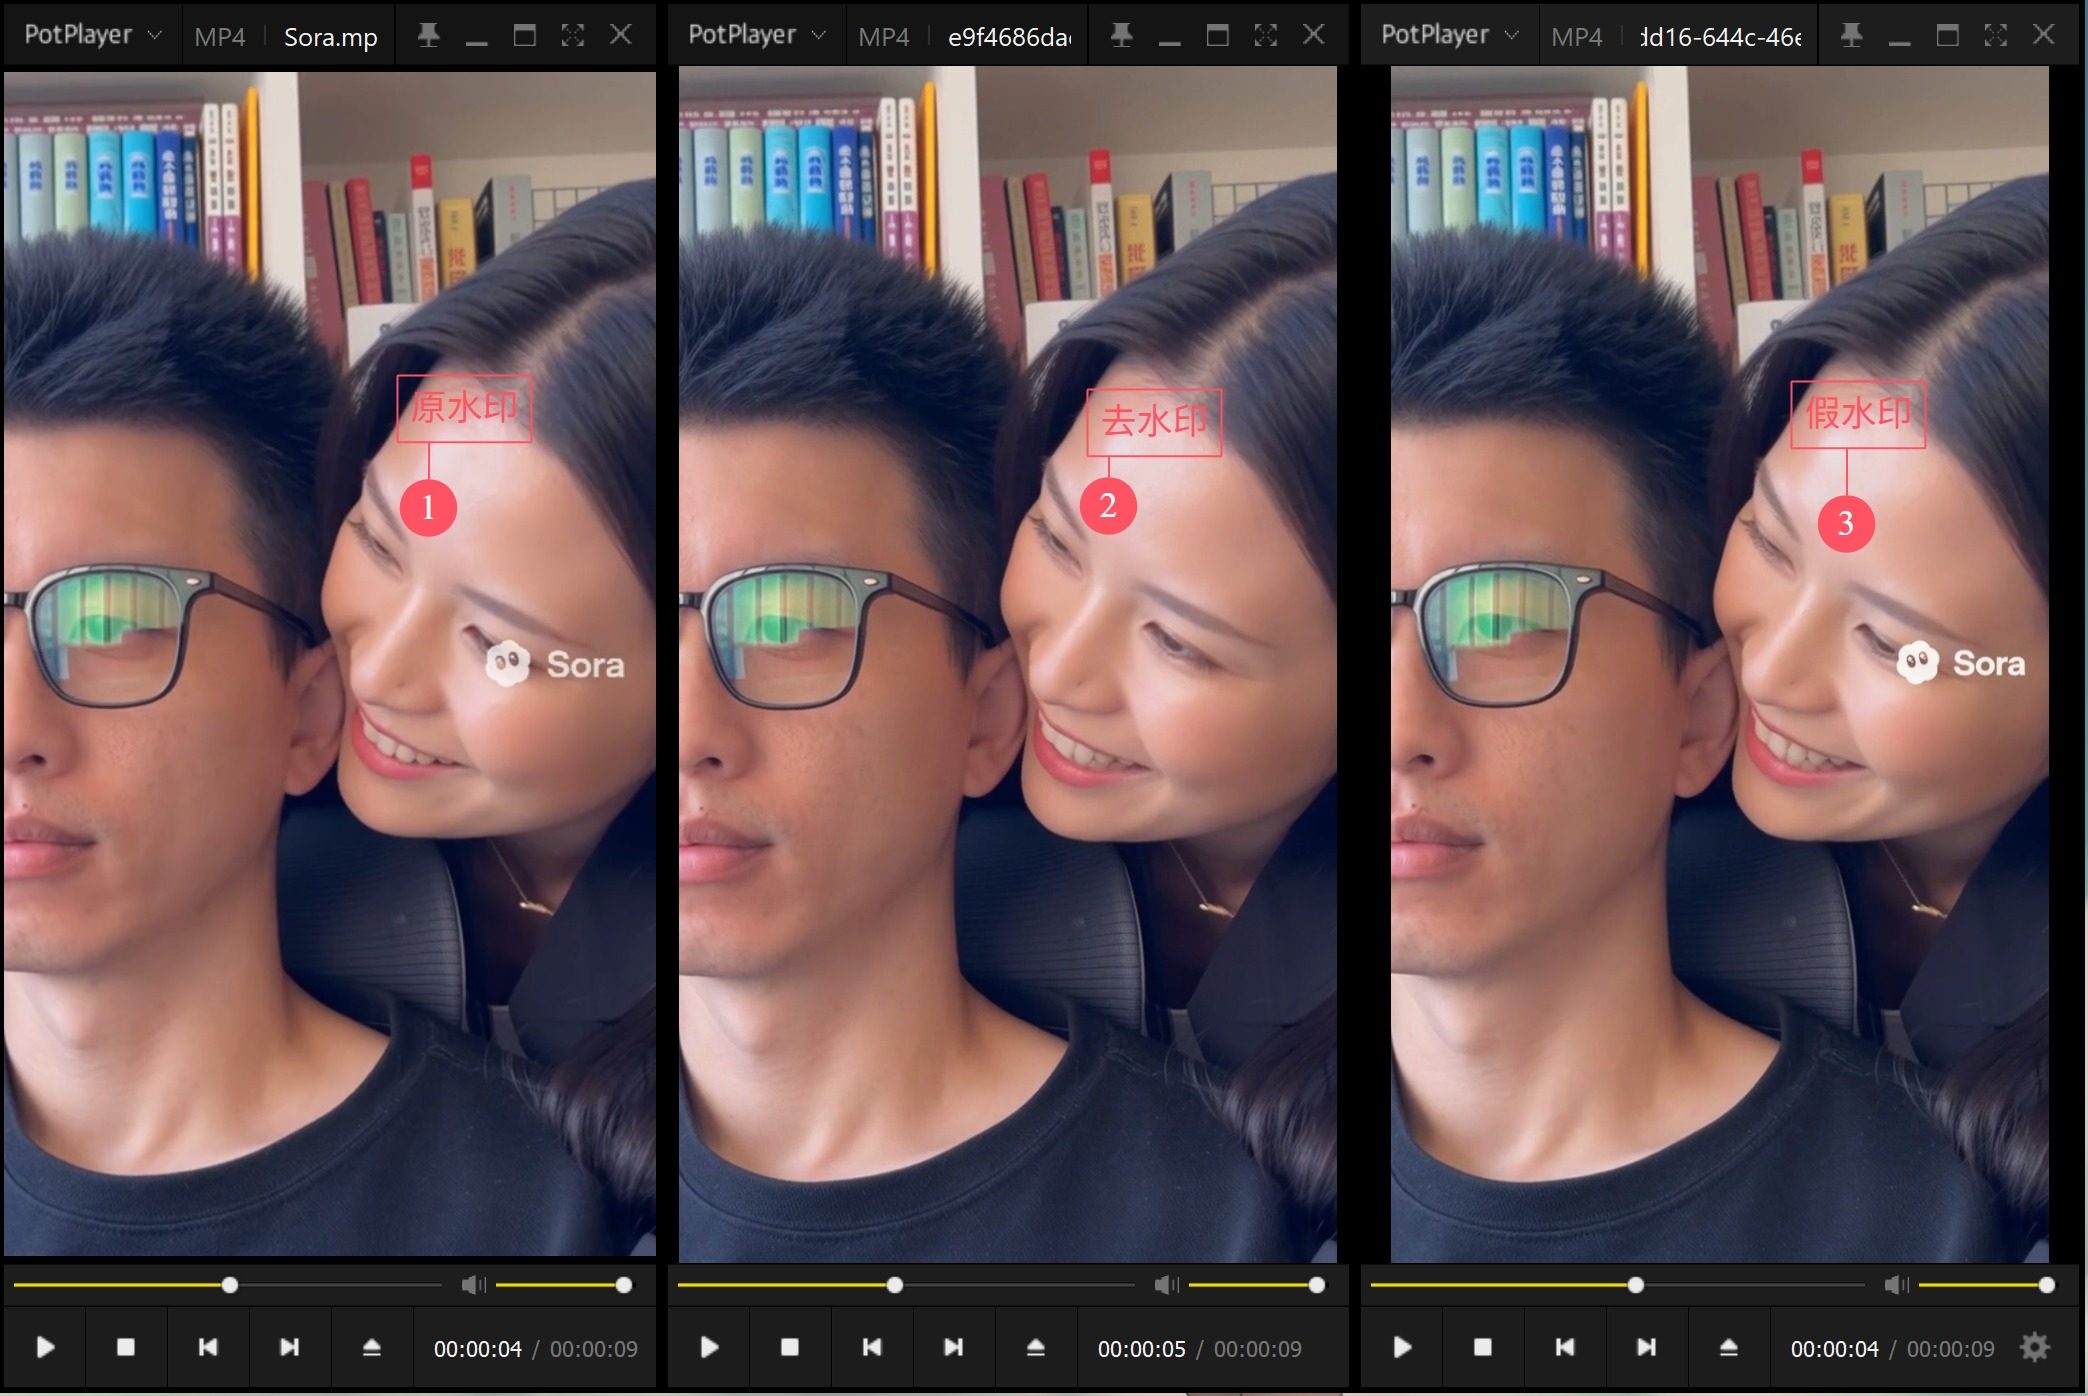Screen dimensions: 2088x1396
Task: Open the PotPlayer dropdown in the right window
Action: pyautogui.click(x=1449, y=36)
